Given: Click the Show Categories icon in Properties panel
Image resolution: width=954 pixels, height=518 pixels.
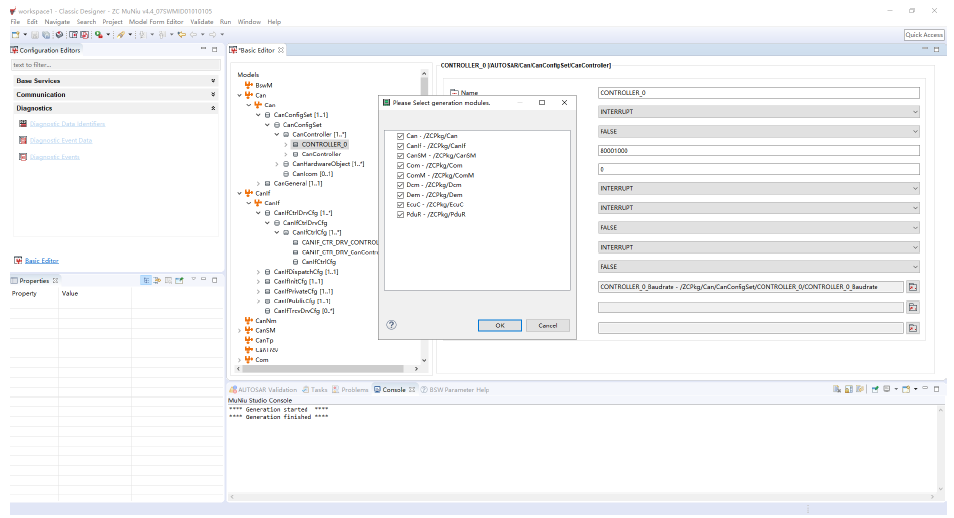Looking at the screenshot, I should pyautogui.click(x=146, y=281).
